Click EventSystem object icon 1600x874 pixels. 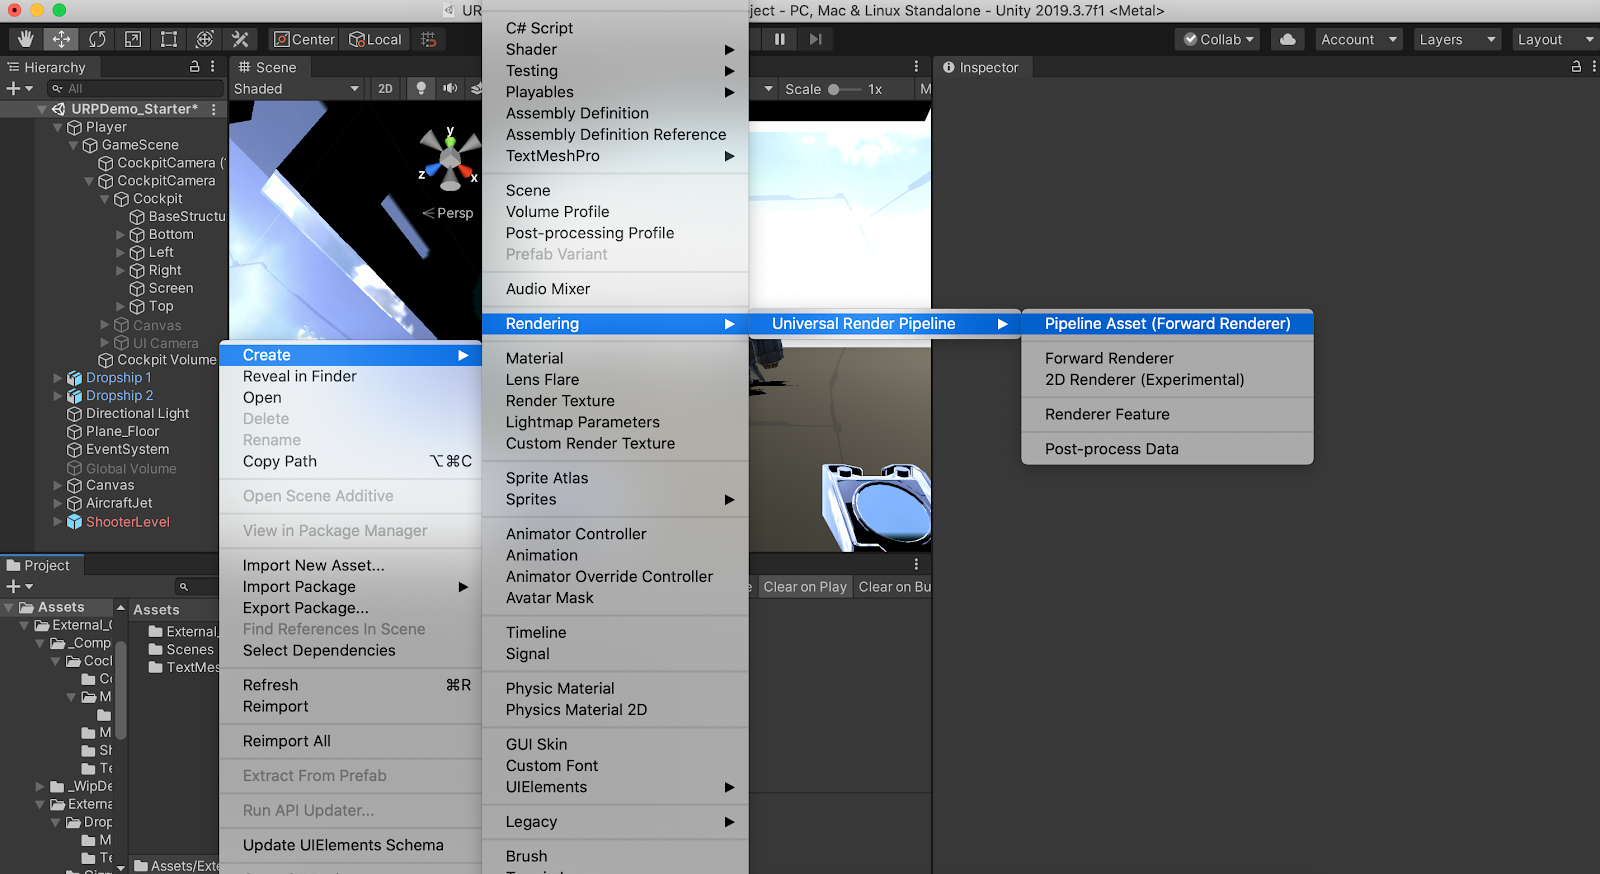pos(74,450)
